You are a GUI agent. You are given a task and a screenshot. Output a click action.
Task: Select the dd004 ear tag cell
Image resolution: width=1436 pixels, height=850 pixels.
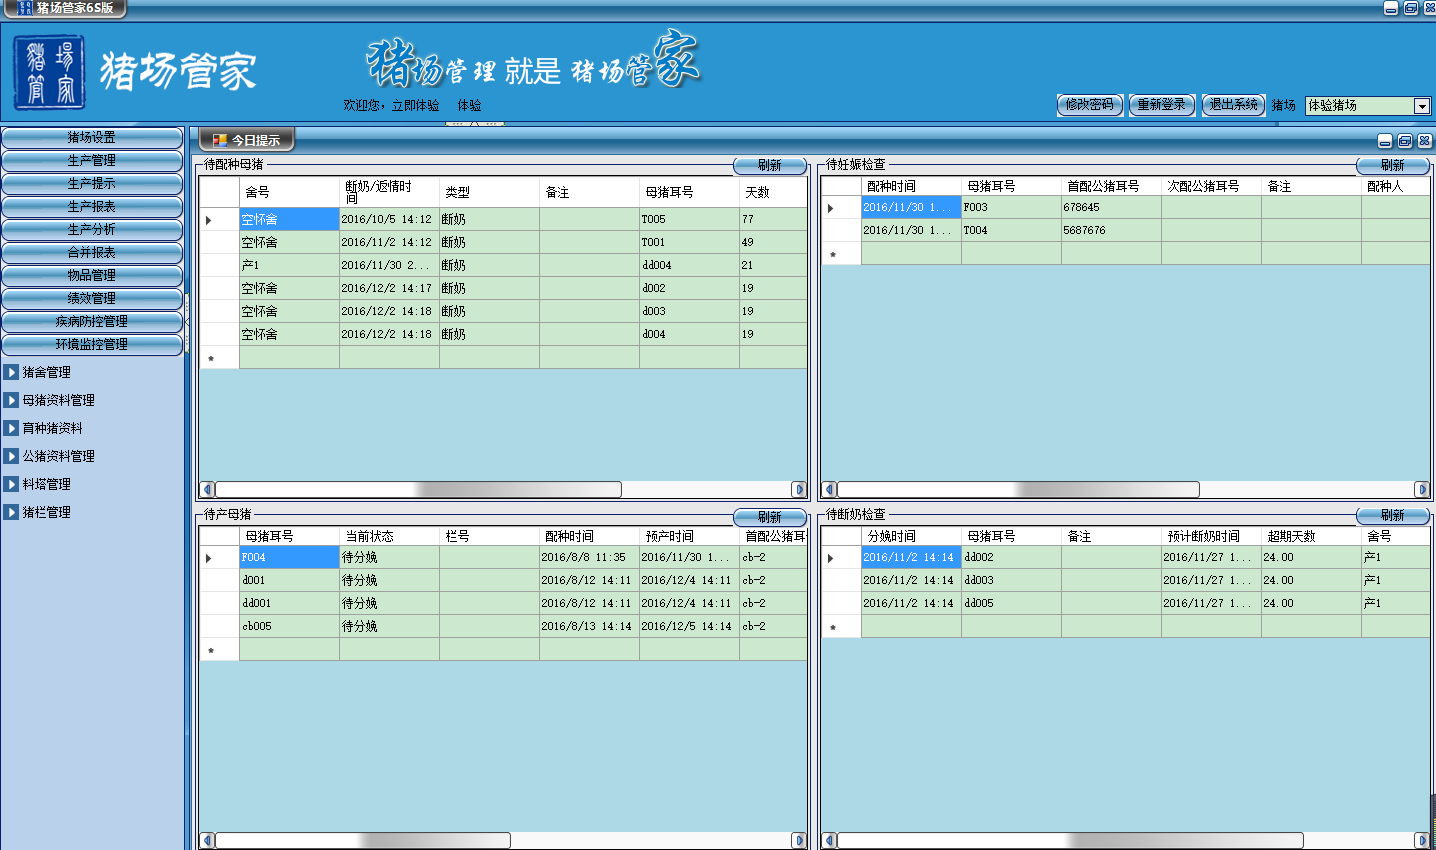[x=689, y=265]
